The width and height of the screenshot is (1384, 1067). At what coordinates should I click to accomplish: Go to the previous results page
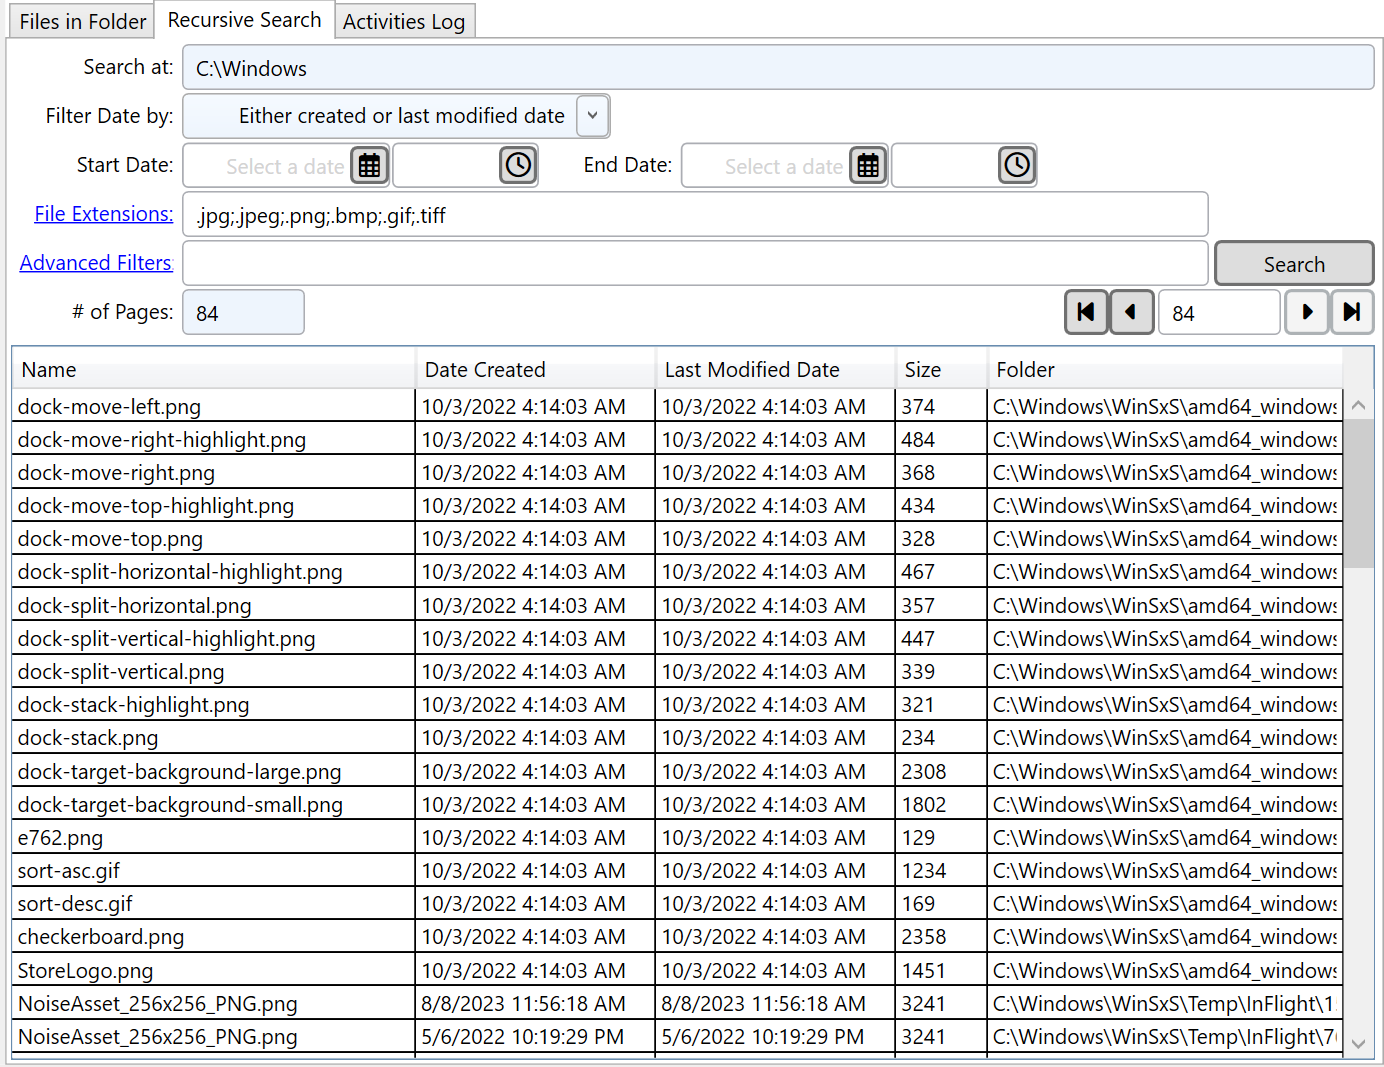(x=1132, y=312)
